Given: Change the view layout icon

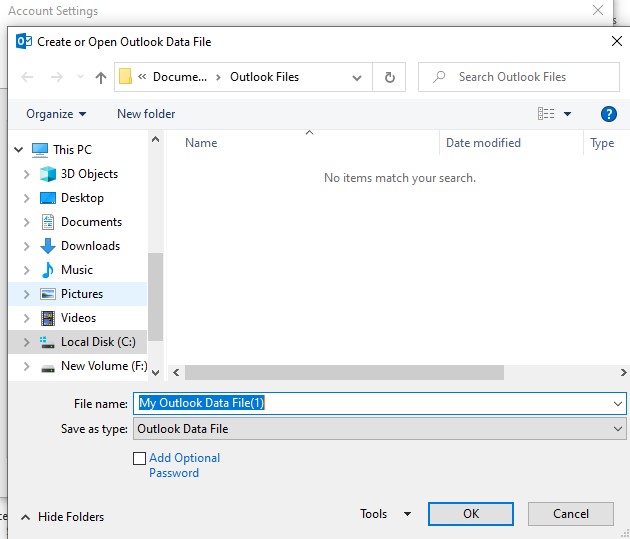Looking at the screenshot, I should click(x=546, y=114).
